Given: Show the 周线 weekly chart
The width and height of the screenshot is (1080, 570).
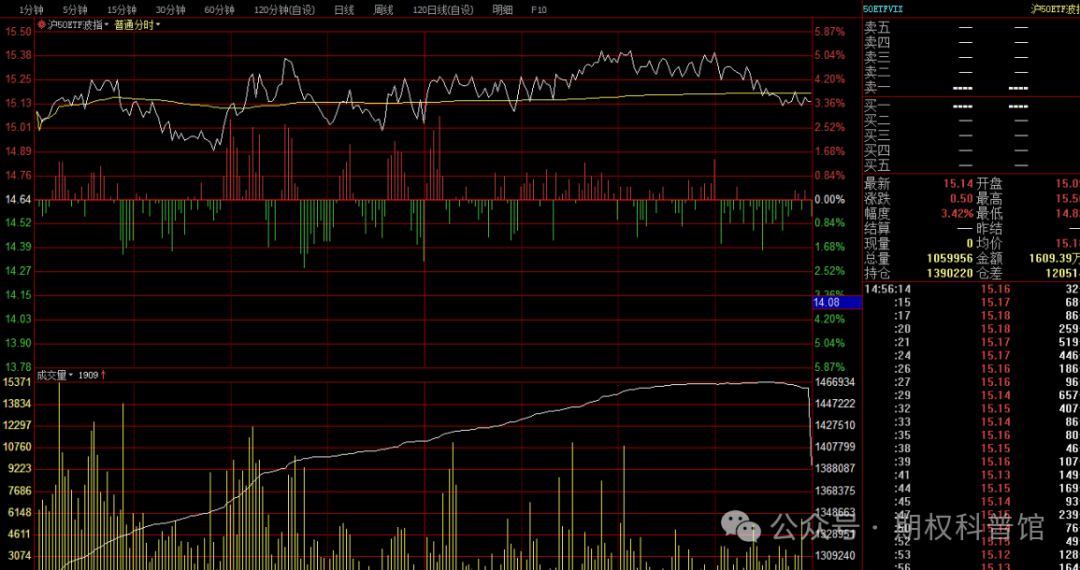Looking at the screenshot, I should 384,9.
